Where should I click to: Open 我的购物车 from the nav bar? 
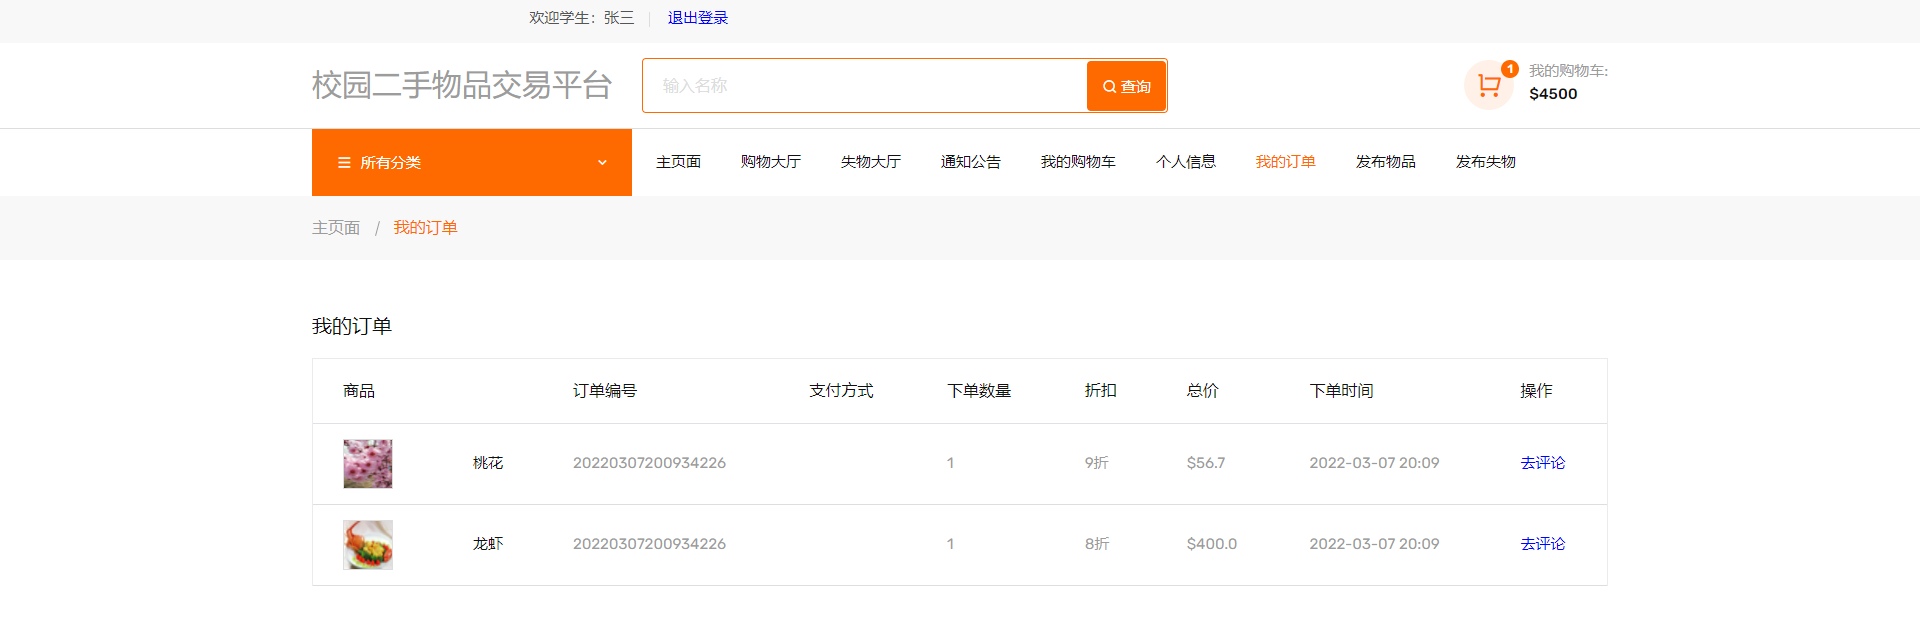tap(1078, 162)
